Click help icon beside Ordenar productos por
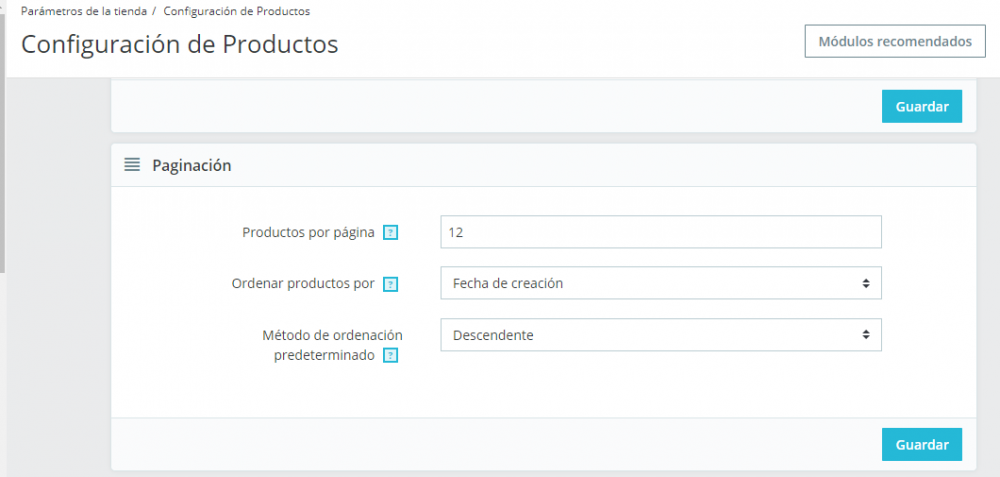The image size is (1000, 477). pyautogui.click(x=391, y=284)
